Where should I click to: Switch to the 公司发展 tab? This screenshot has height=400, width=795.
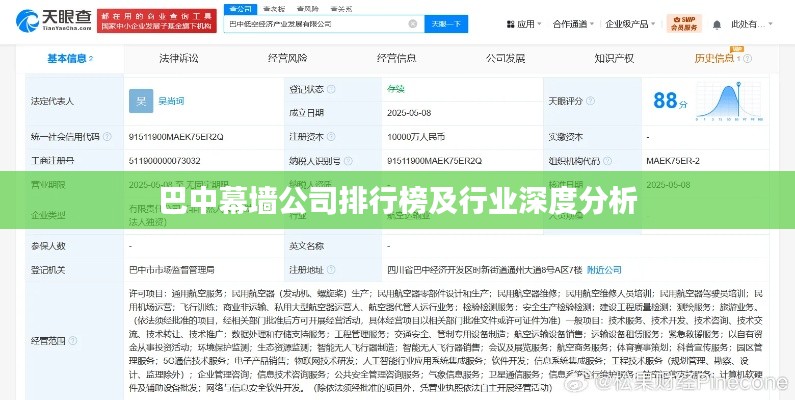coord(505,58)
